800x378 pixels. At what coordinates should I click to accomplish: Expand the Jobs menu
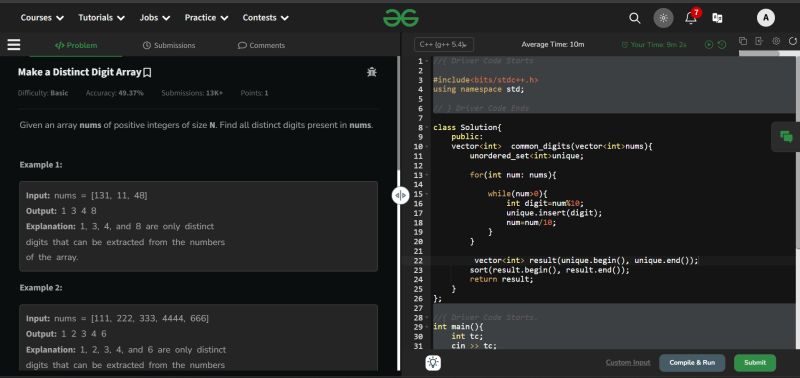pos(155,18)
